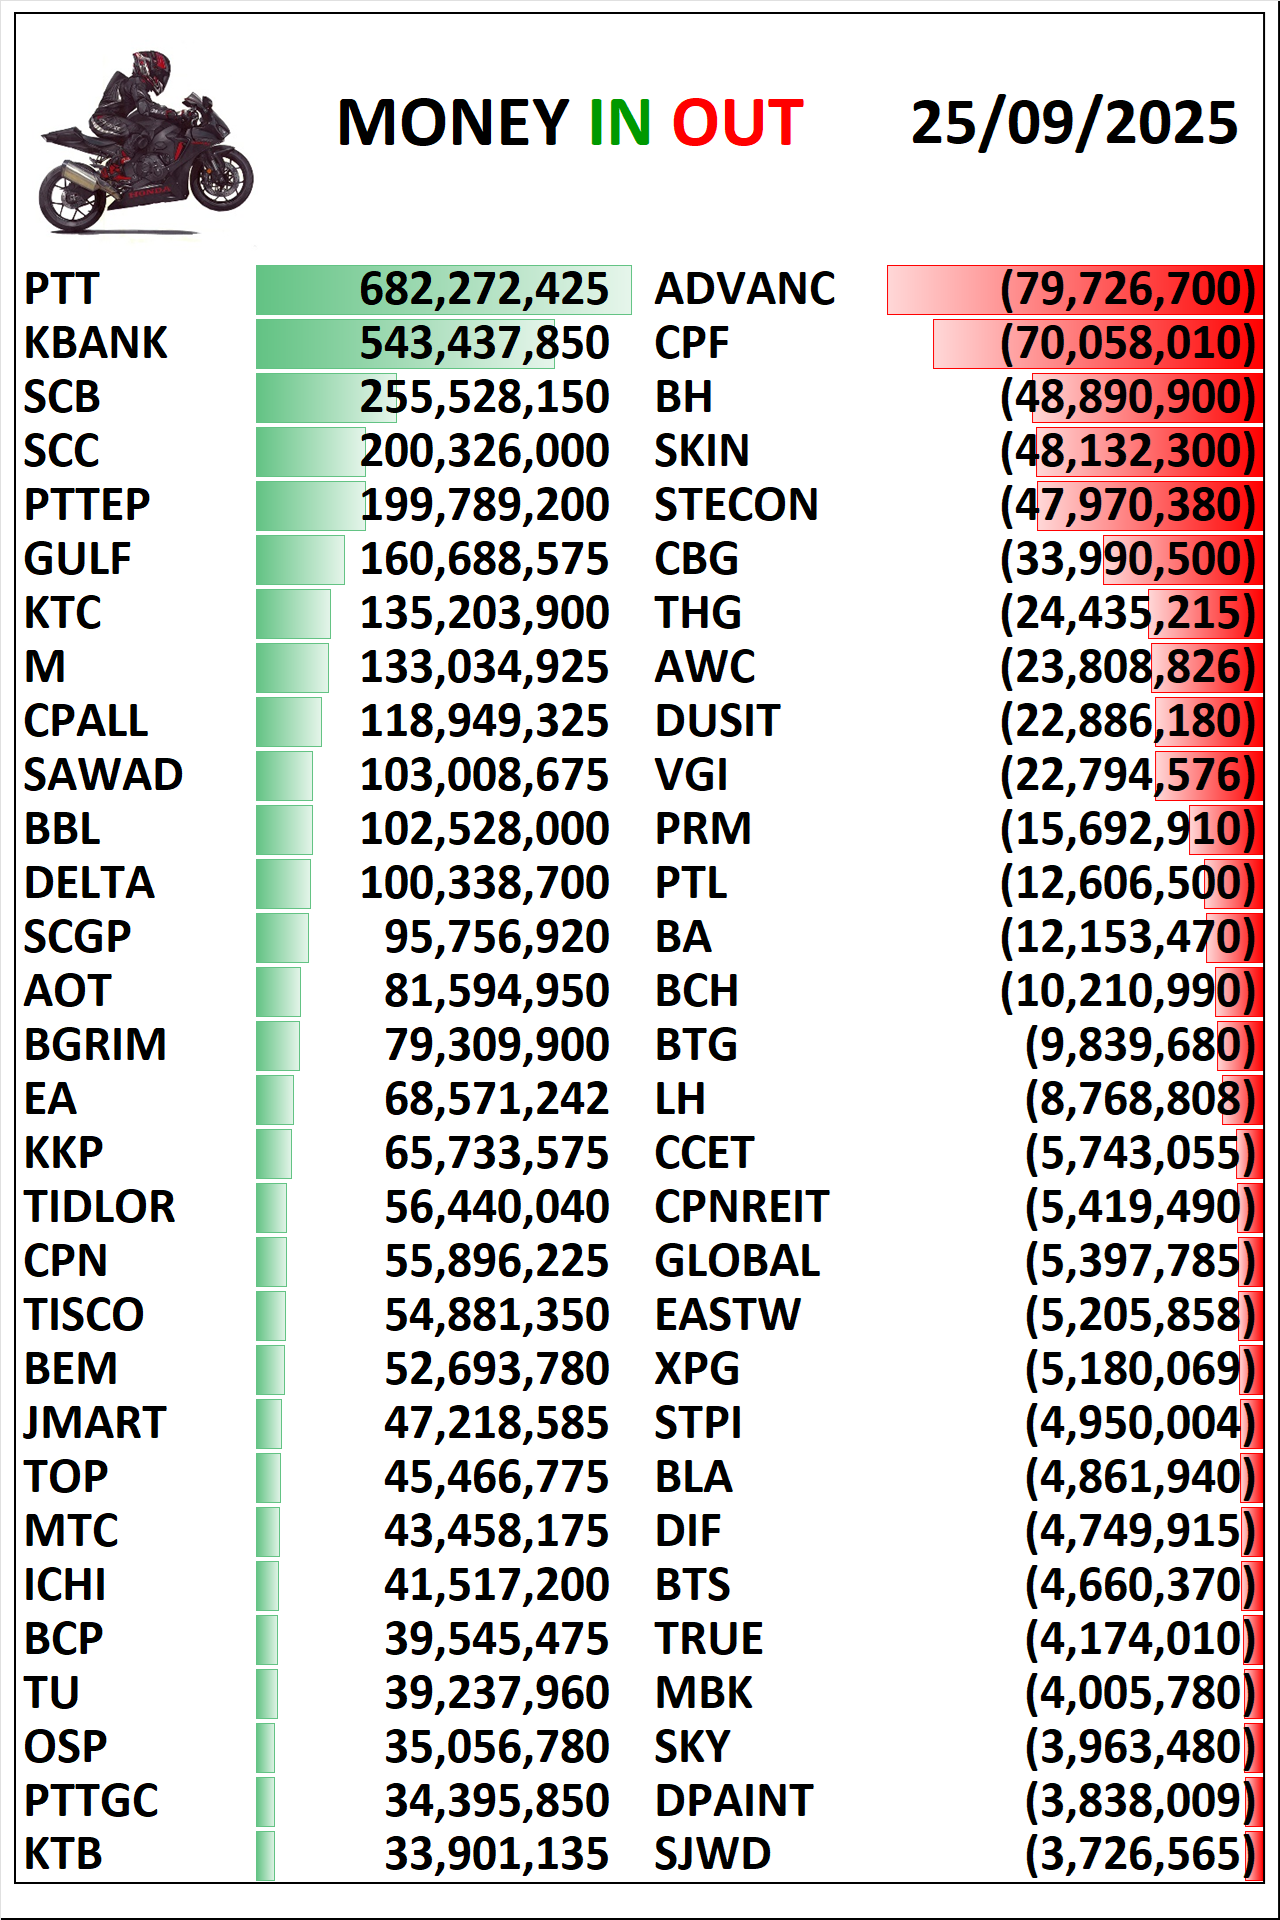Click the red word OUT in title
The image size is (1280, 1920).
coord(737,123)
